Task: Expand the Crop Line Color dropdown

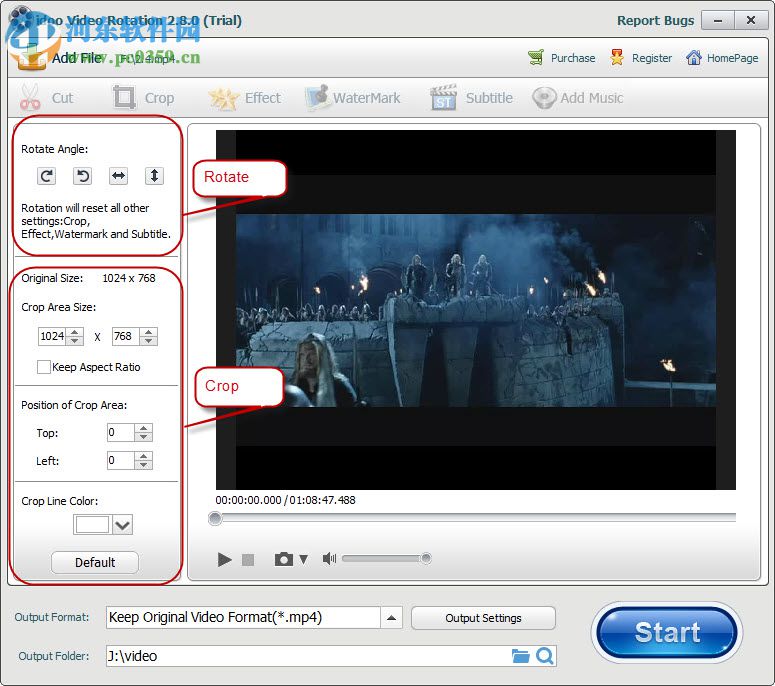Action: pyautogui.click(x=122, y=524)
